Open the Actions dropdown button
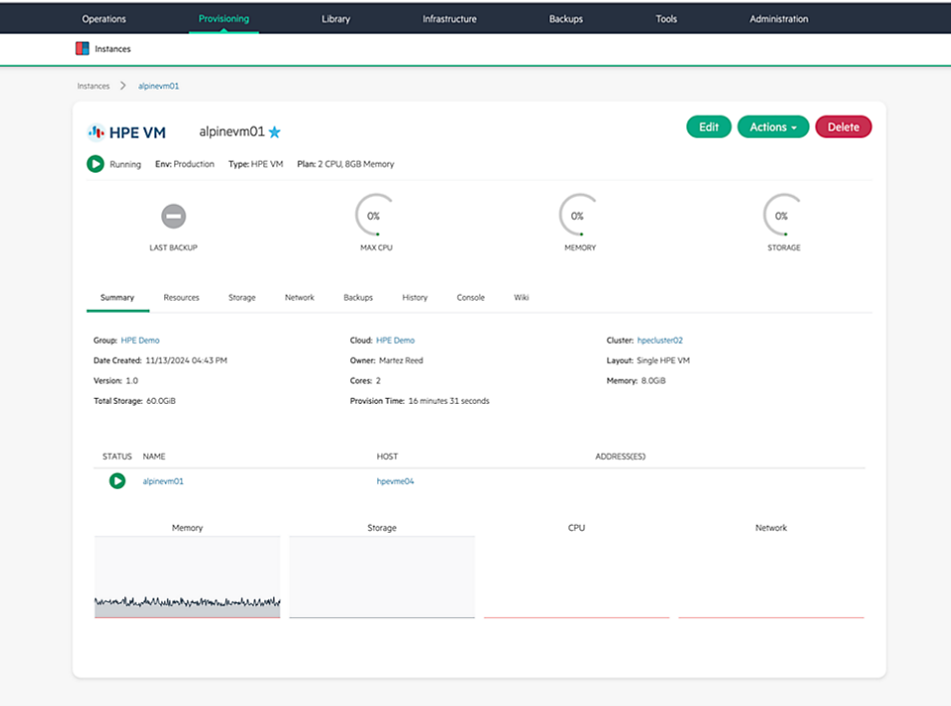Image resolution: width=951 pixels, height=706 pixels. (x=773, y=127)
